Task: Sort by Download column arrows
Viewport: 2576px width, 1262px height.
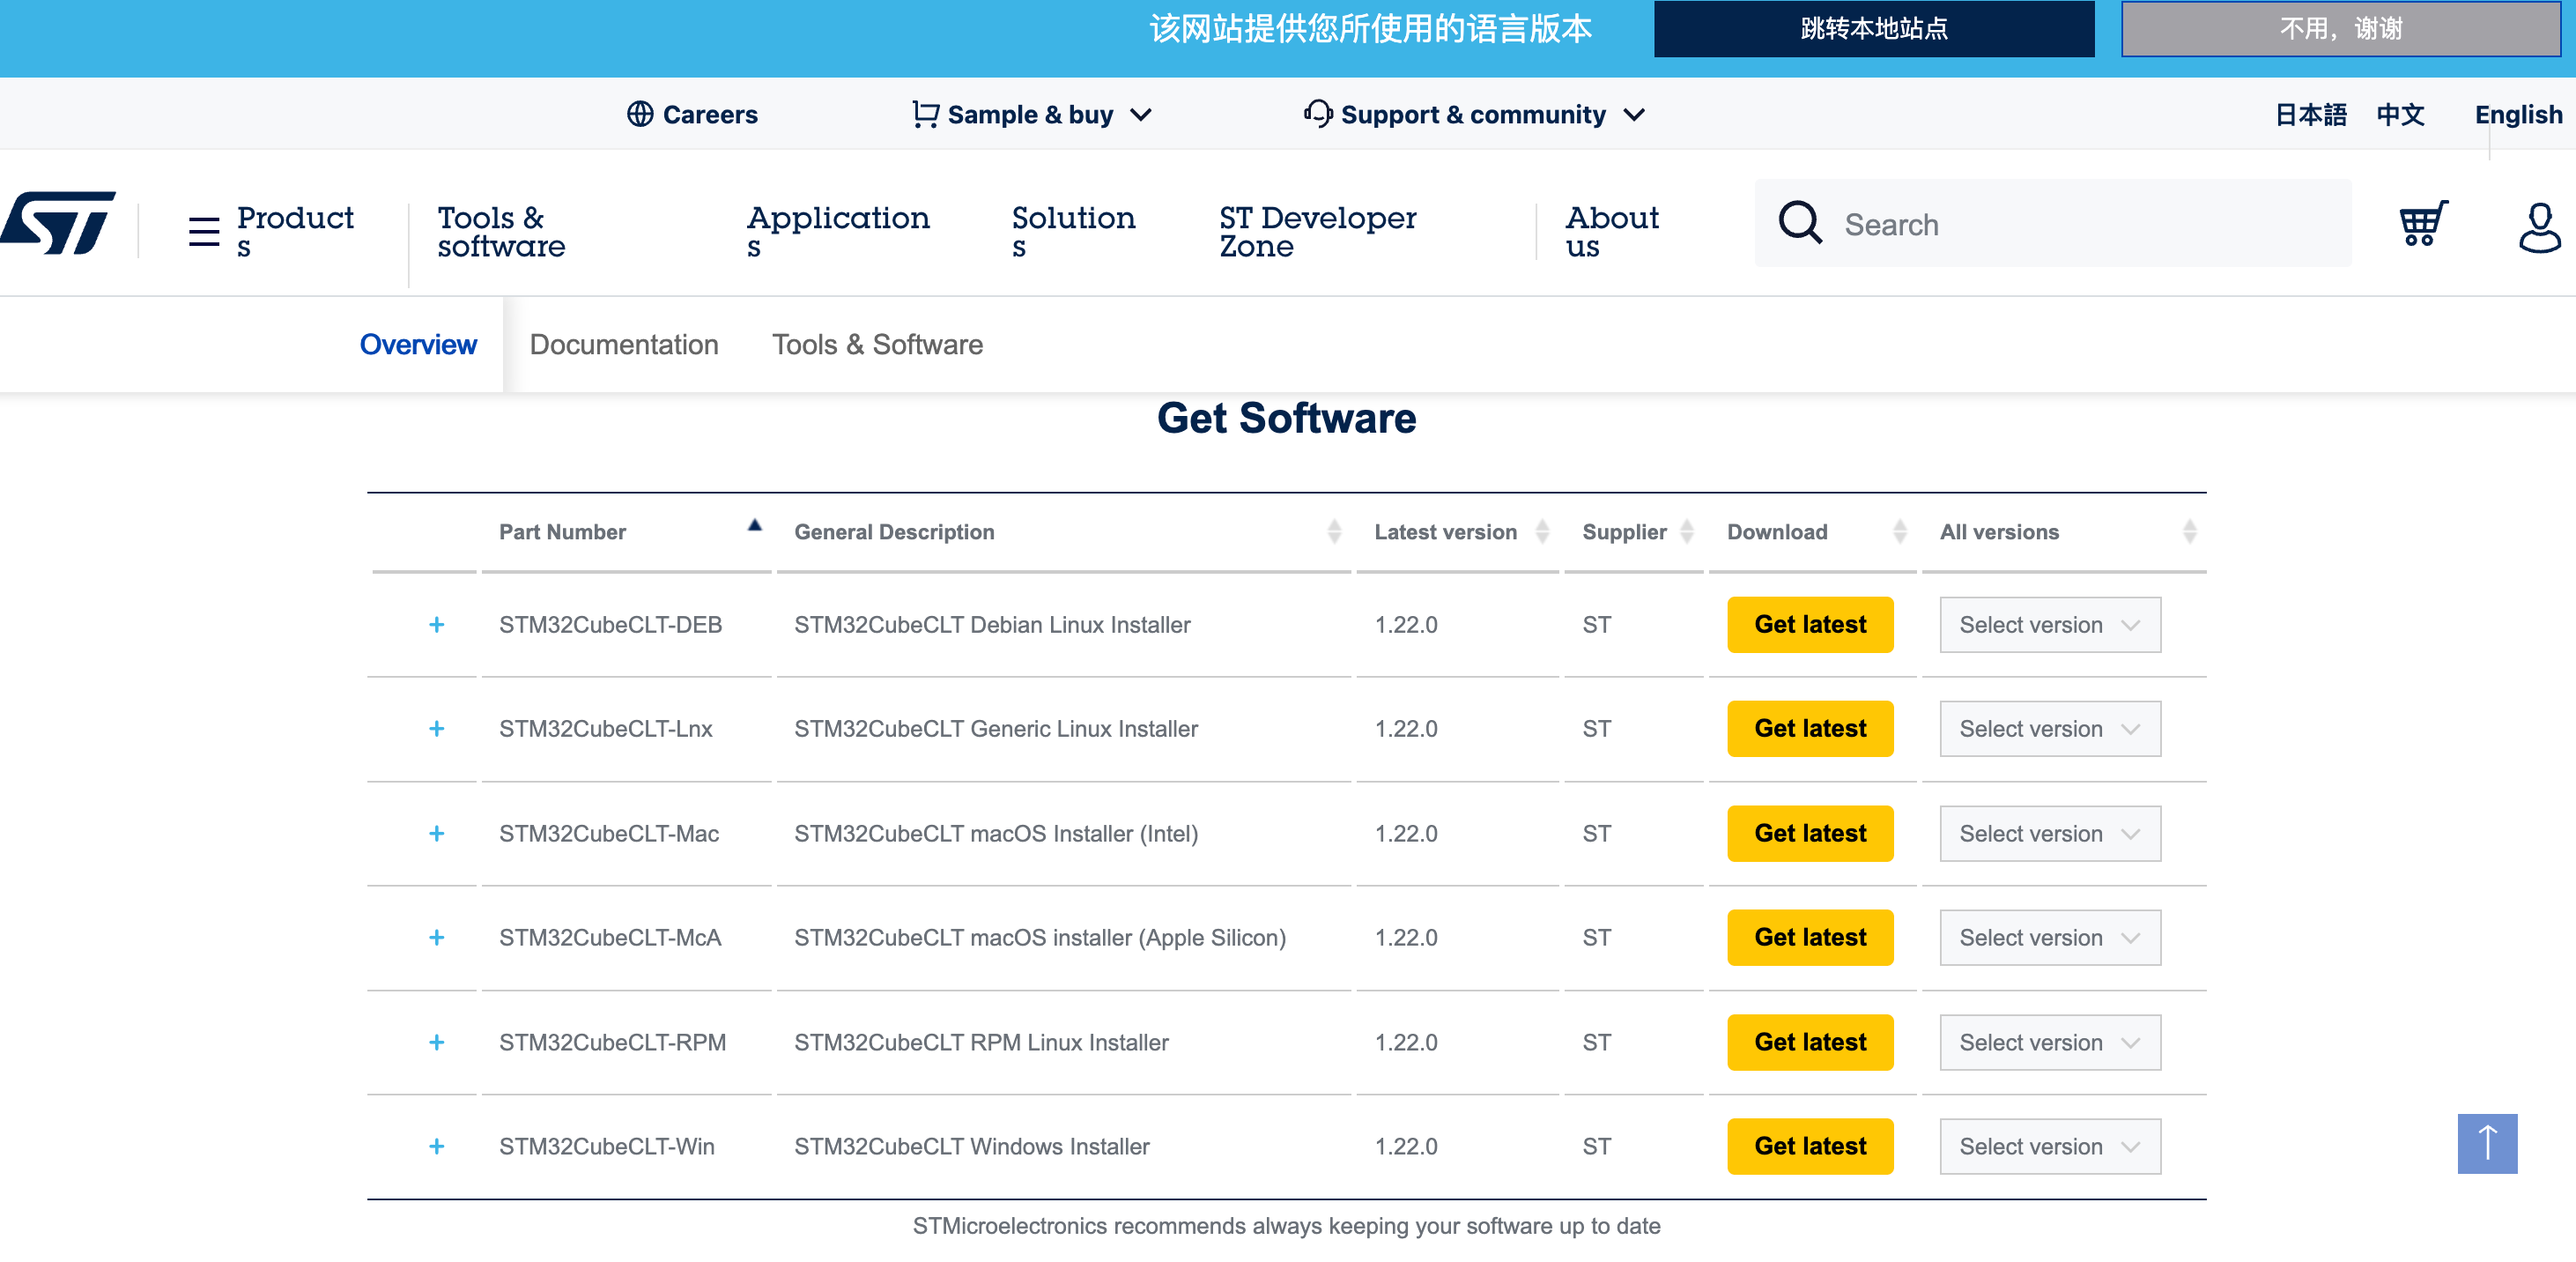Action: [x=1900, y=531]
